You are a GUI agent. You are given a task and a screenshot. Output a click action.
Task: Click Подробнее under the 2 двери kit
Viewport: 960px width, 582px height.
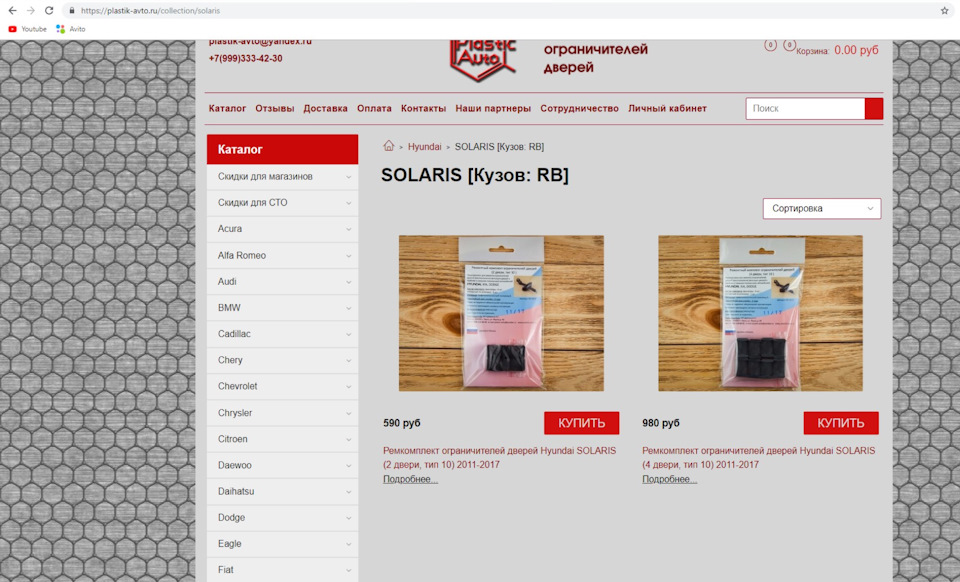pyautogui.click(x=410, y=479)
